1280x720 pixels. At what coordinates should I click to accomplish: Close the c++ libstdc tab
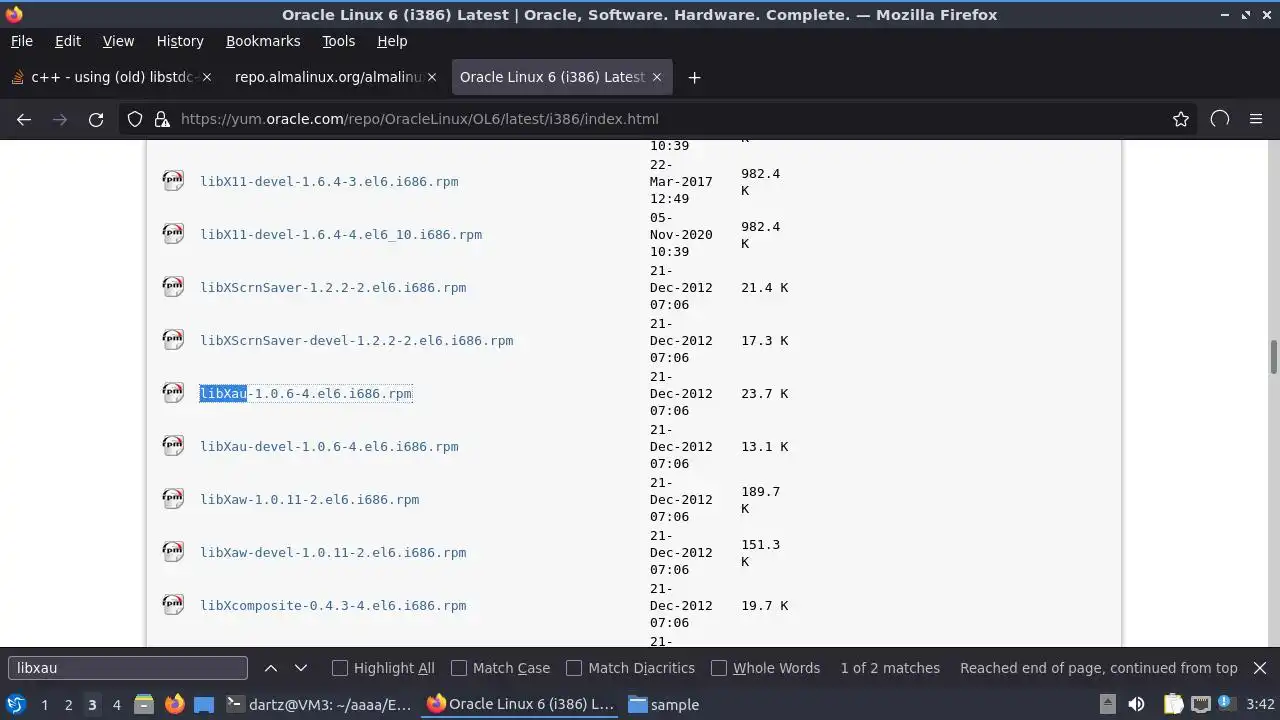(x=207, y=77)
